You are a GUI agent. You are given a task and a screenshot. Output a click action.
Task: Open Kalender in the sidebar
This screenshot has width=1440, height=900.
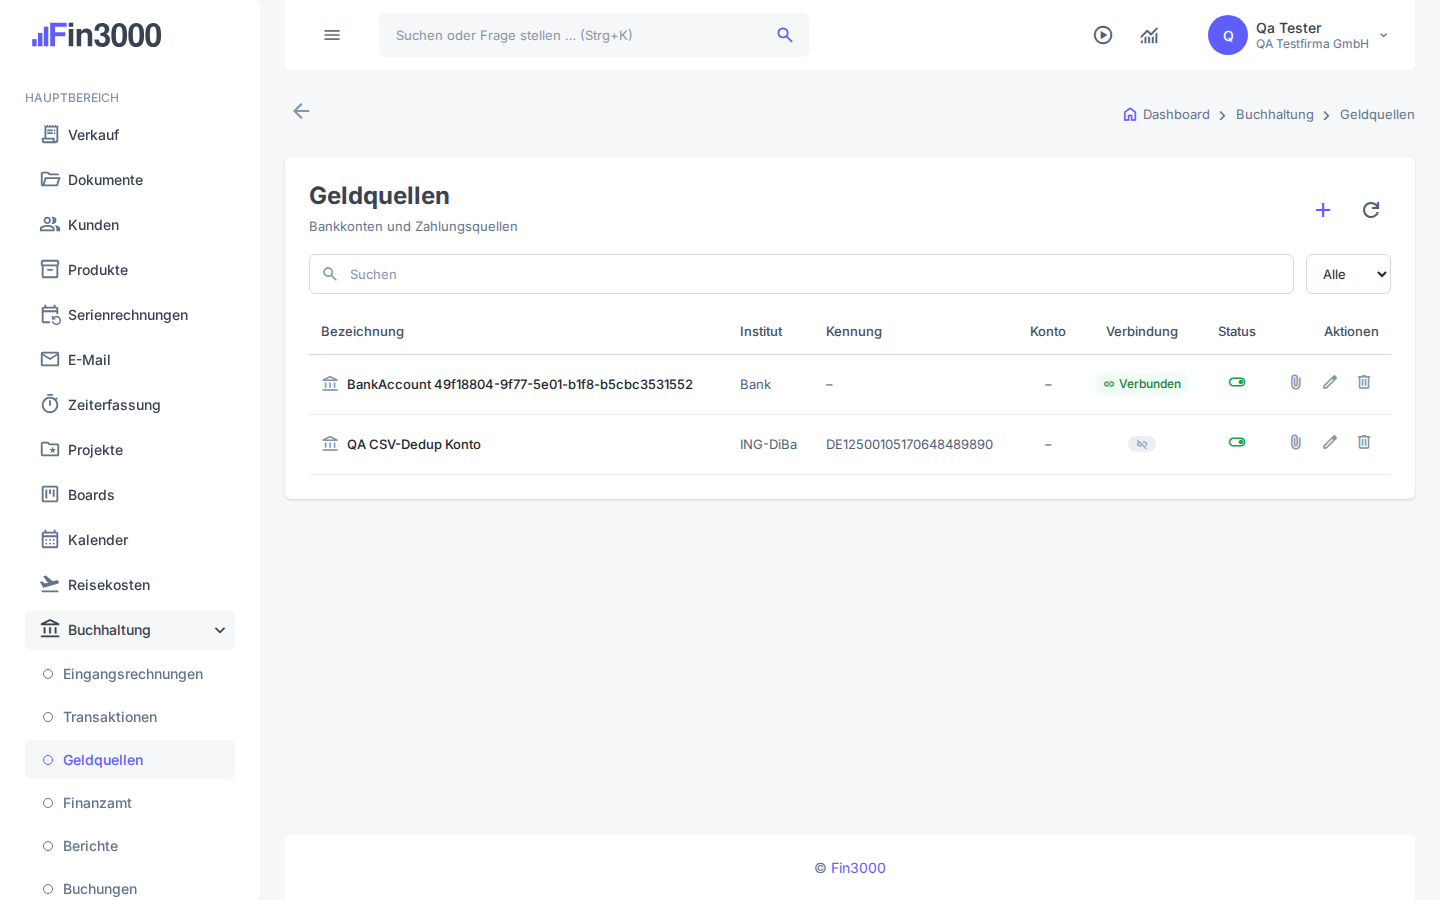130,540
